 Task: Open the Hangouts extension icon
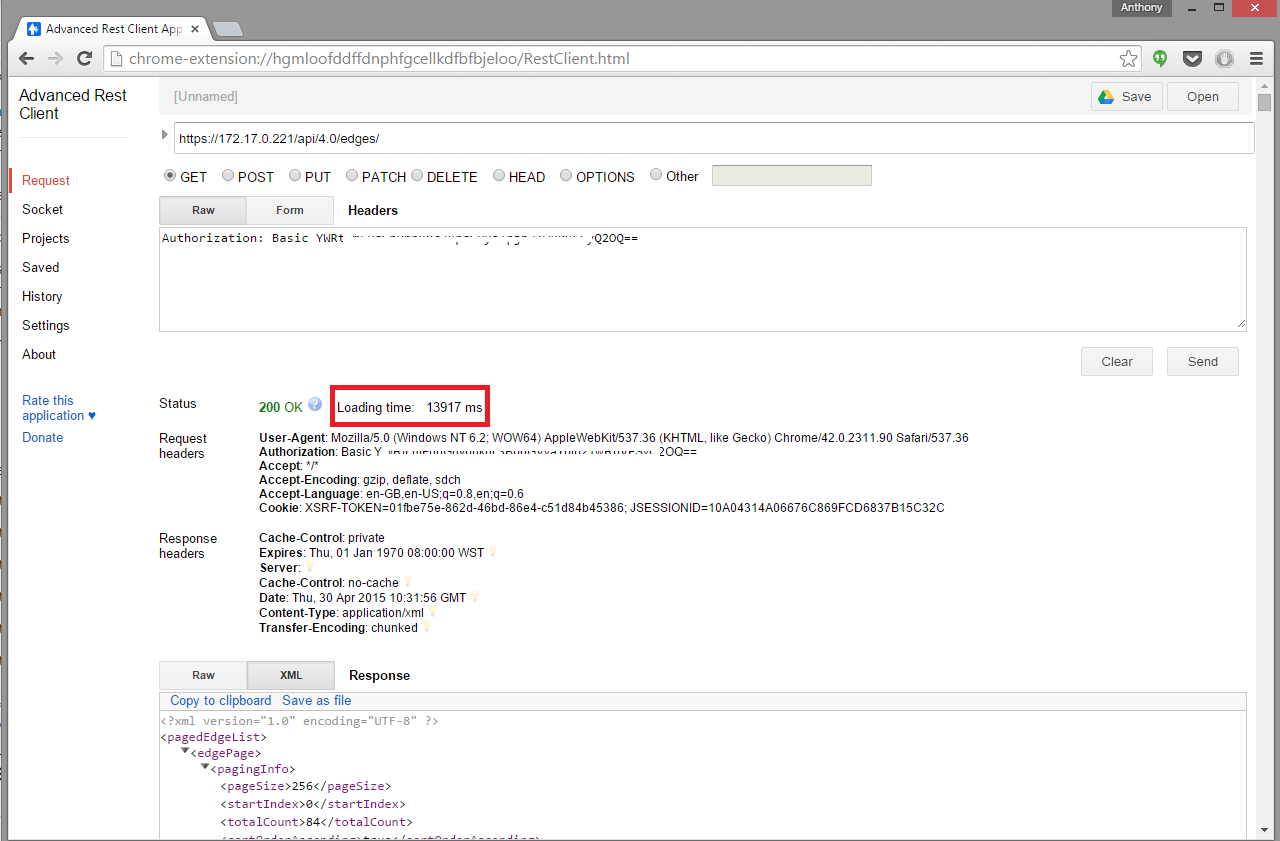[1160, 59]
